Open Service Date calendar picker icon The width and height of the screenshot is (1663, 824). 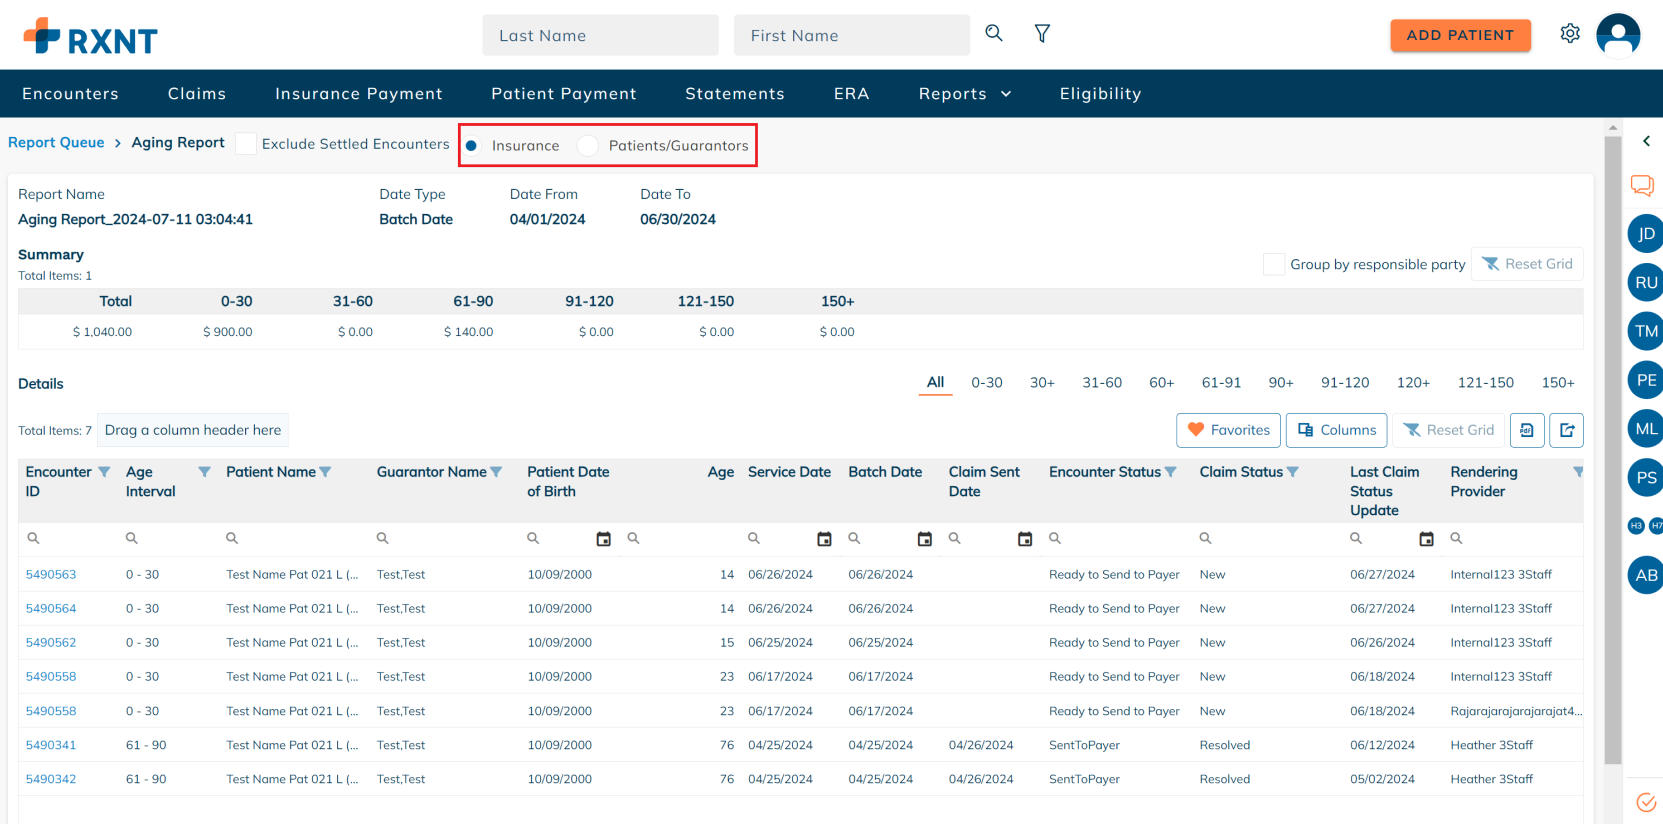click(824, 539)
